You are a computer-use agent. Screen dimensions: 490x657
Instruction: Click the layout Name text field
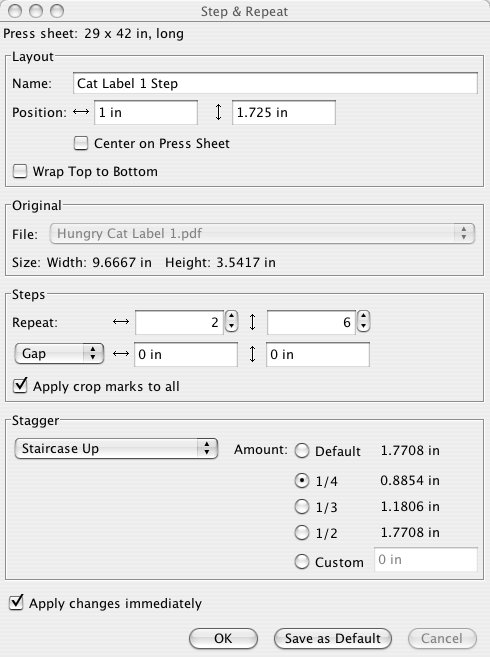[275, 83]
